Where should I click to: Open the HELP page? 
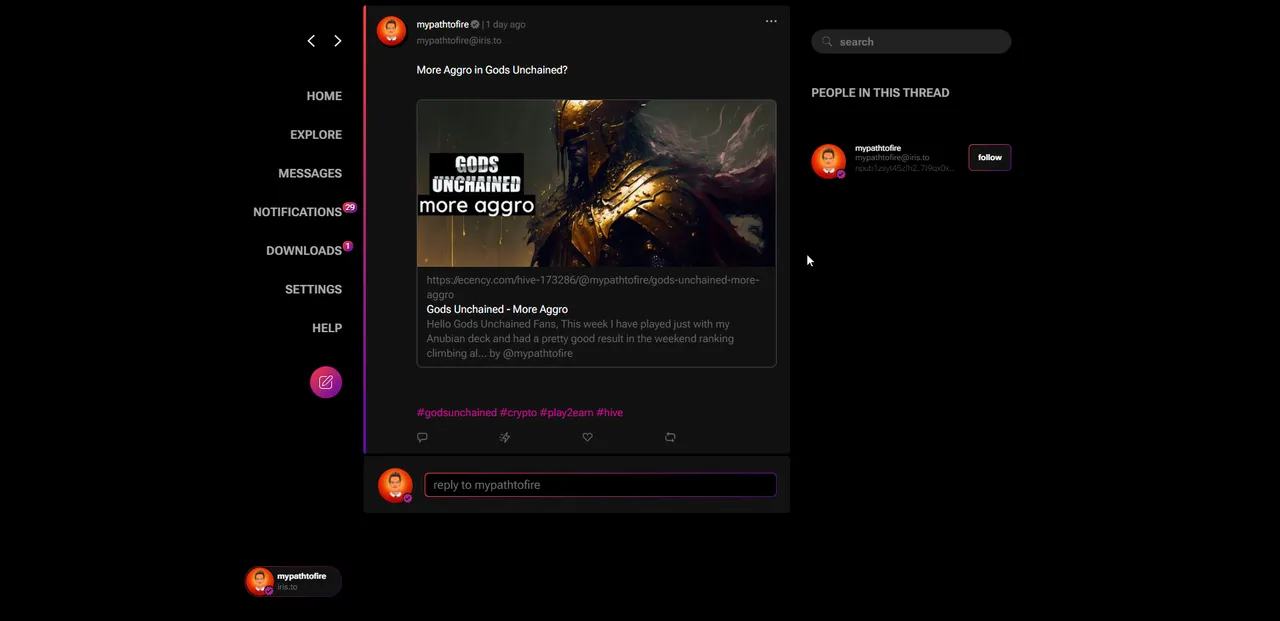coord(327,328)
